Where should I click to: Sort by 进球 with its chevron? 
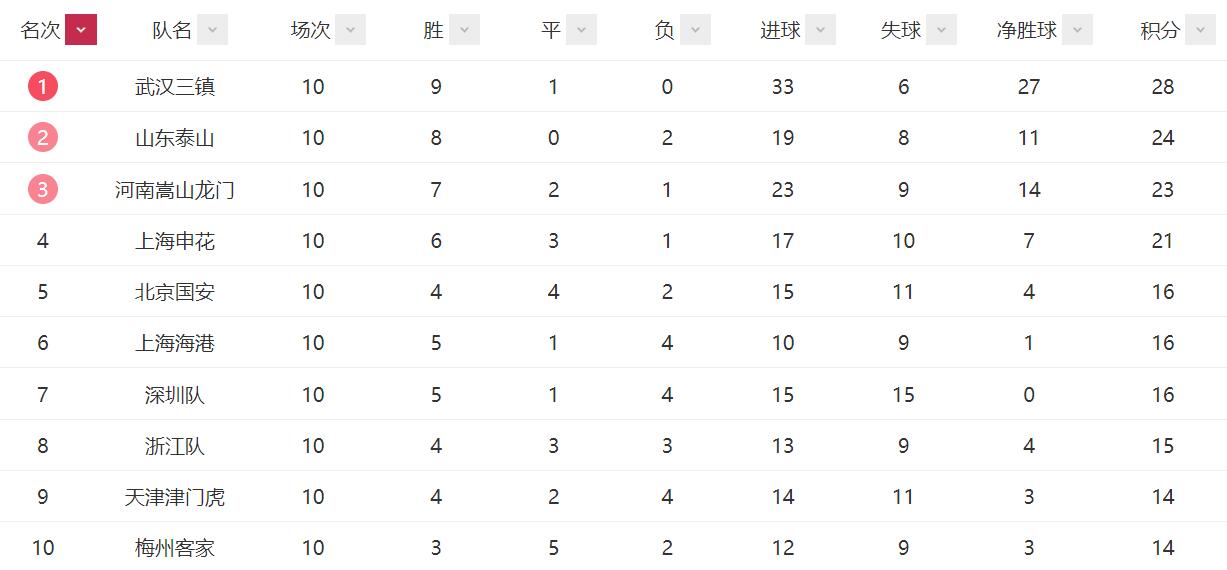821,30
